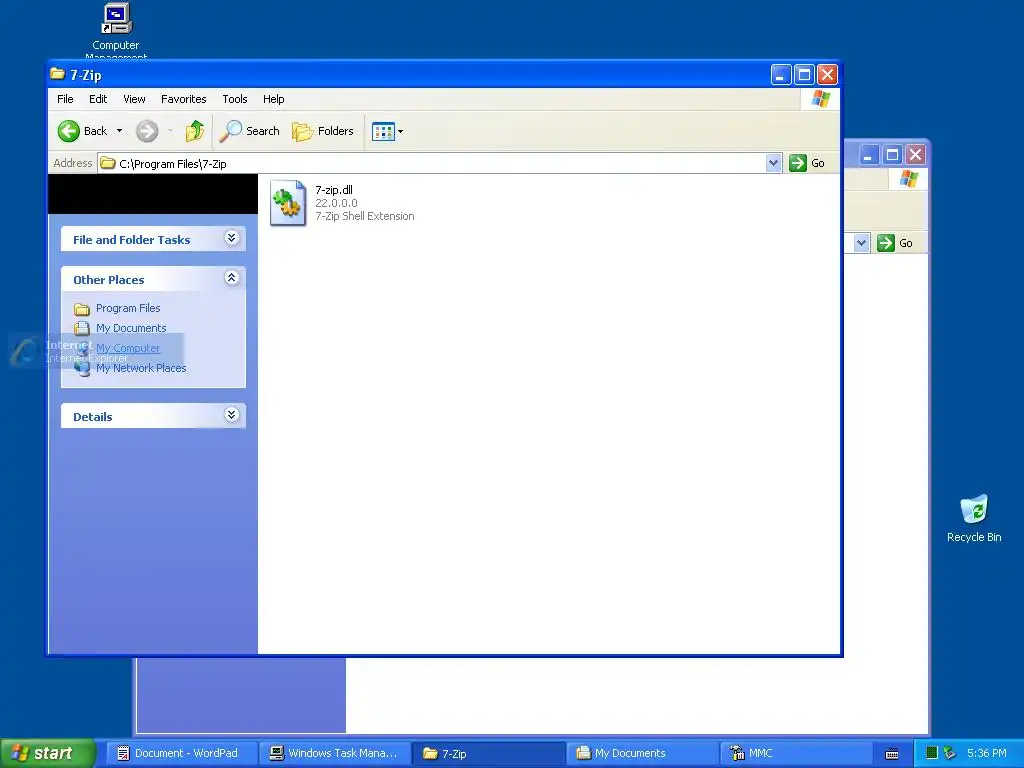Click the folder icon in the address field
This screenshot has height=768, width=1024.
point(108,163)
